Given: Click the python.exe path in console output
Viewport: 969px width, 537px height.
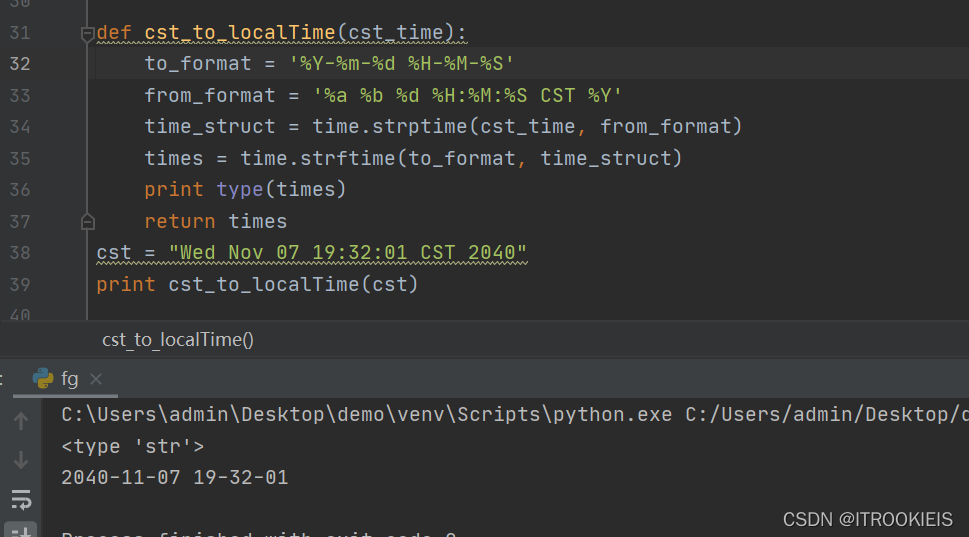Looking at the screenshot, I should [x=366, y=415].
